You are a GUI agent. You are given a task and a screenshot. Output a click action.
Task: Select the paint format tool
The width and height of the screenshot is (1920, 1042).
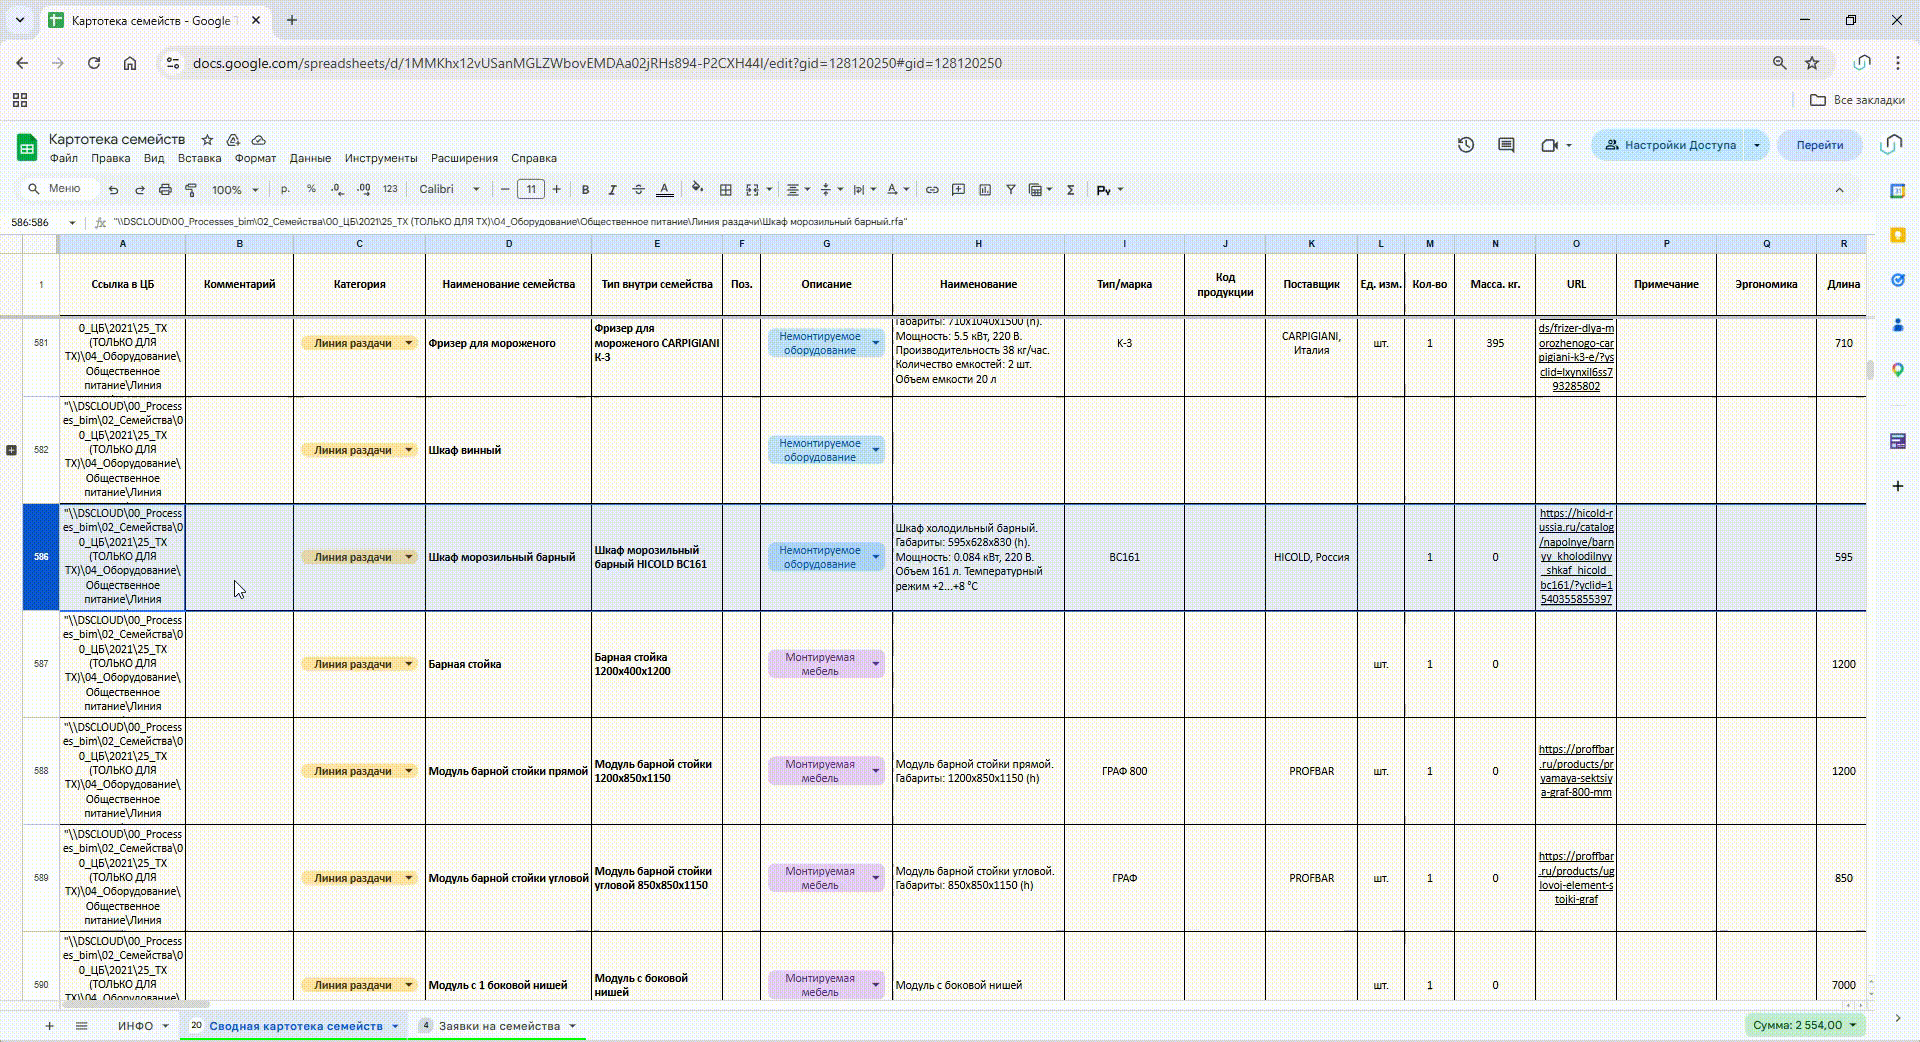[x=191, y=190]
